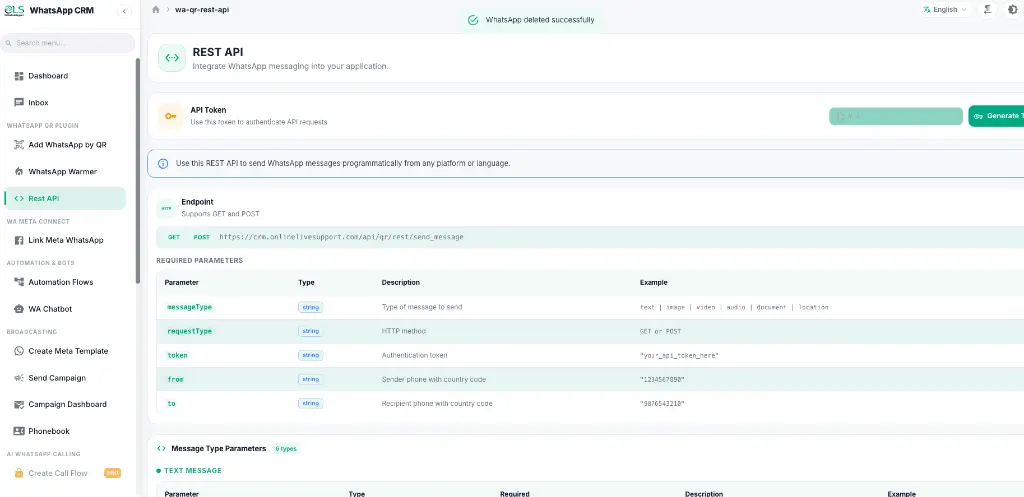Screen dimensions: 1024x497
Task: Click the string badge in messageType row
Action: [x=310, y=307]
